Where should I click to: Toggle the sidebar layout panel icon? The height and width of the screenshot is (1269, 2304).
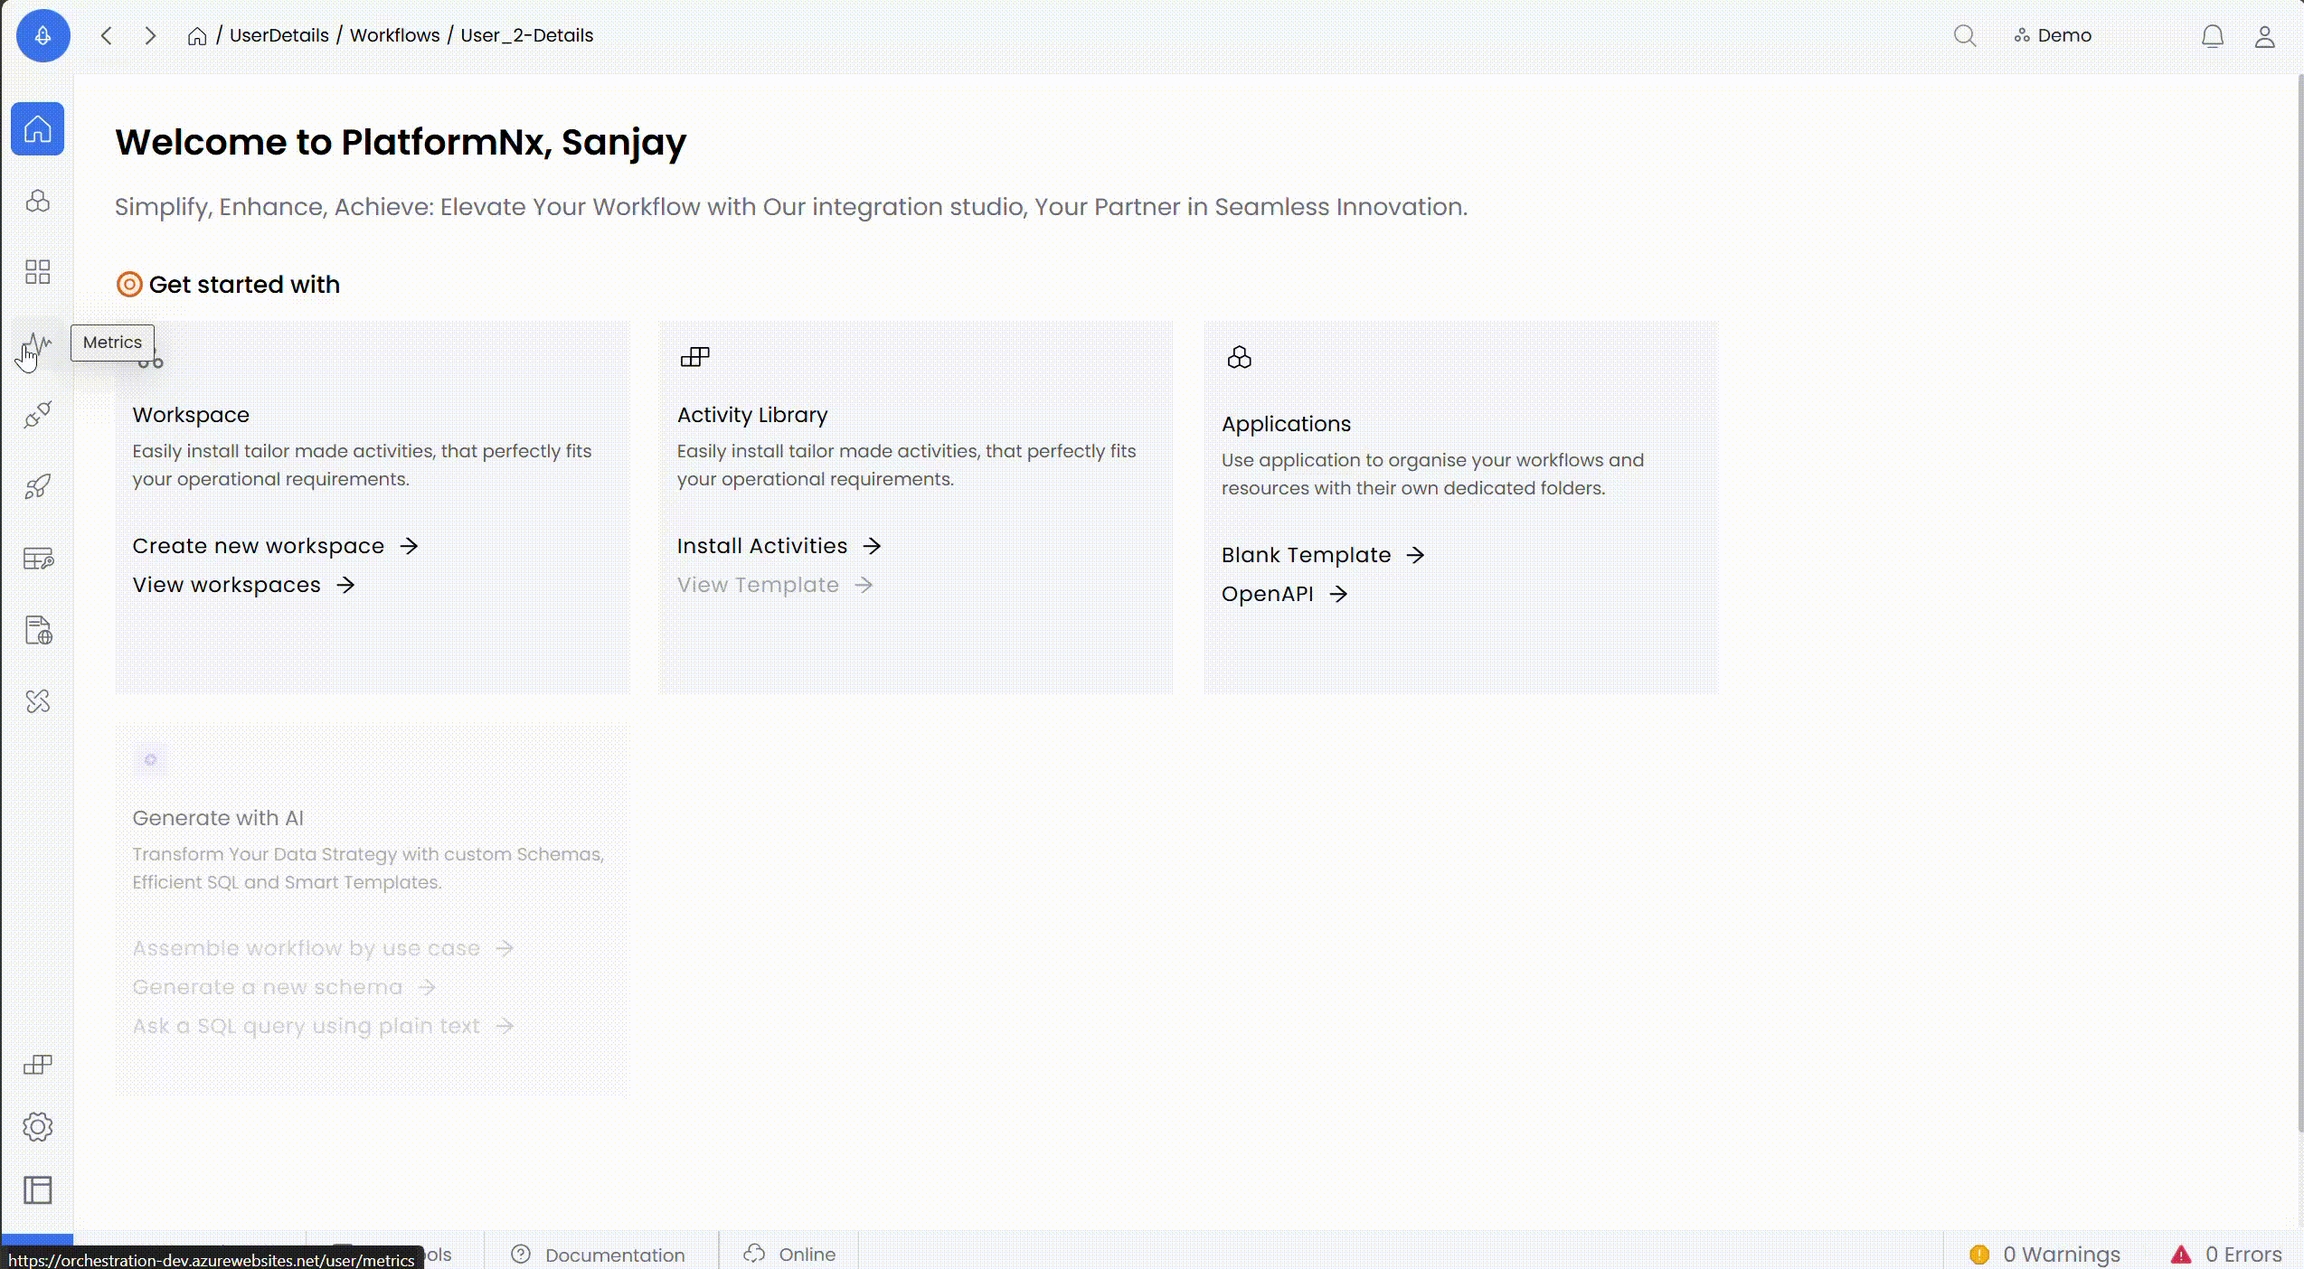[x=38, y=1190]
